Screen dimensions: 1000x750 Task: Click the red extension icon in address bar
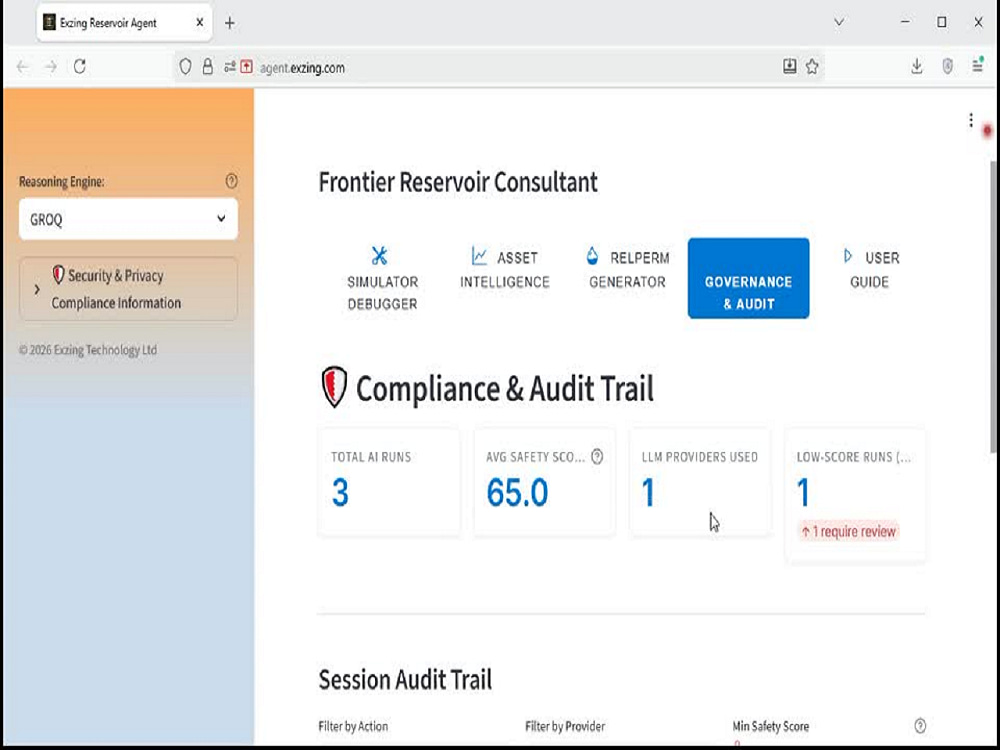(247, 67)
